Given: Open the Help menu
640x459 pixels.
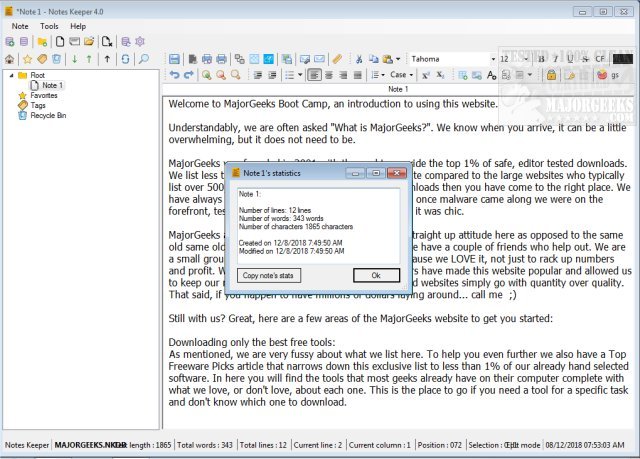Looking at the screenshot, I should click(x=78, y=26).
